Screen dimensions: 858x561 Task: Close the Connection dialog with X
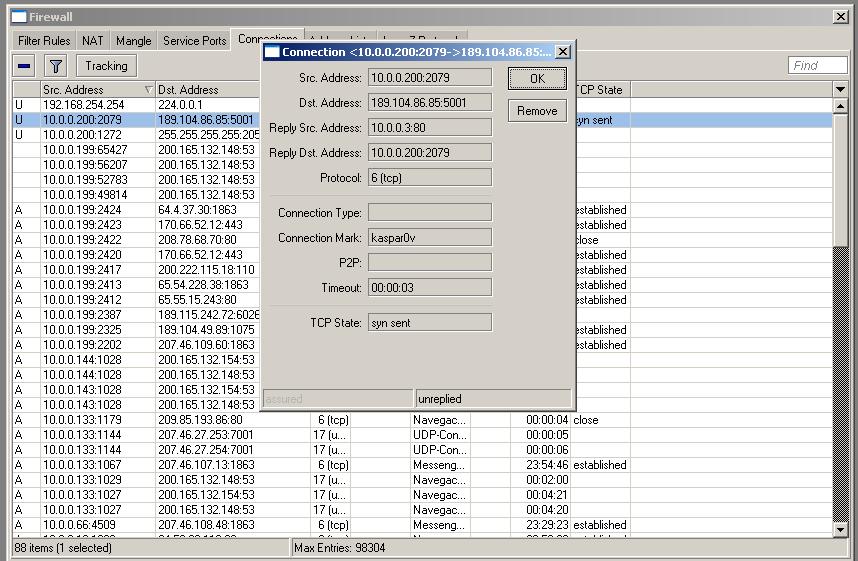coord(562,51)
